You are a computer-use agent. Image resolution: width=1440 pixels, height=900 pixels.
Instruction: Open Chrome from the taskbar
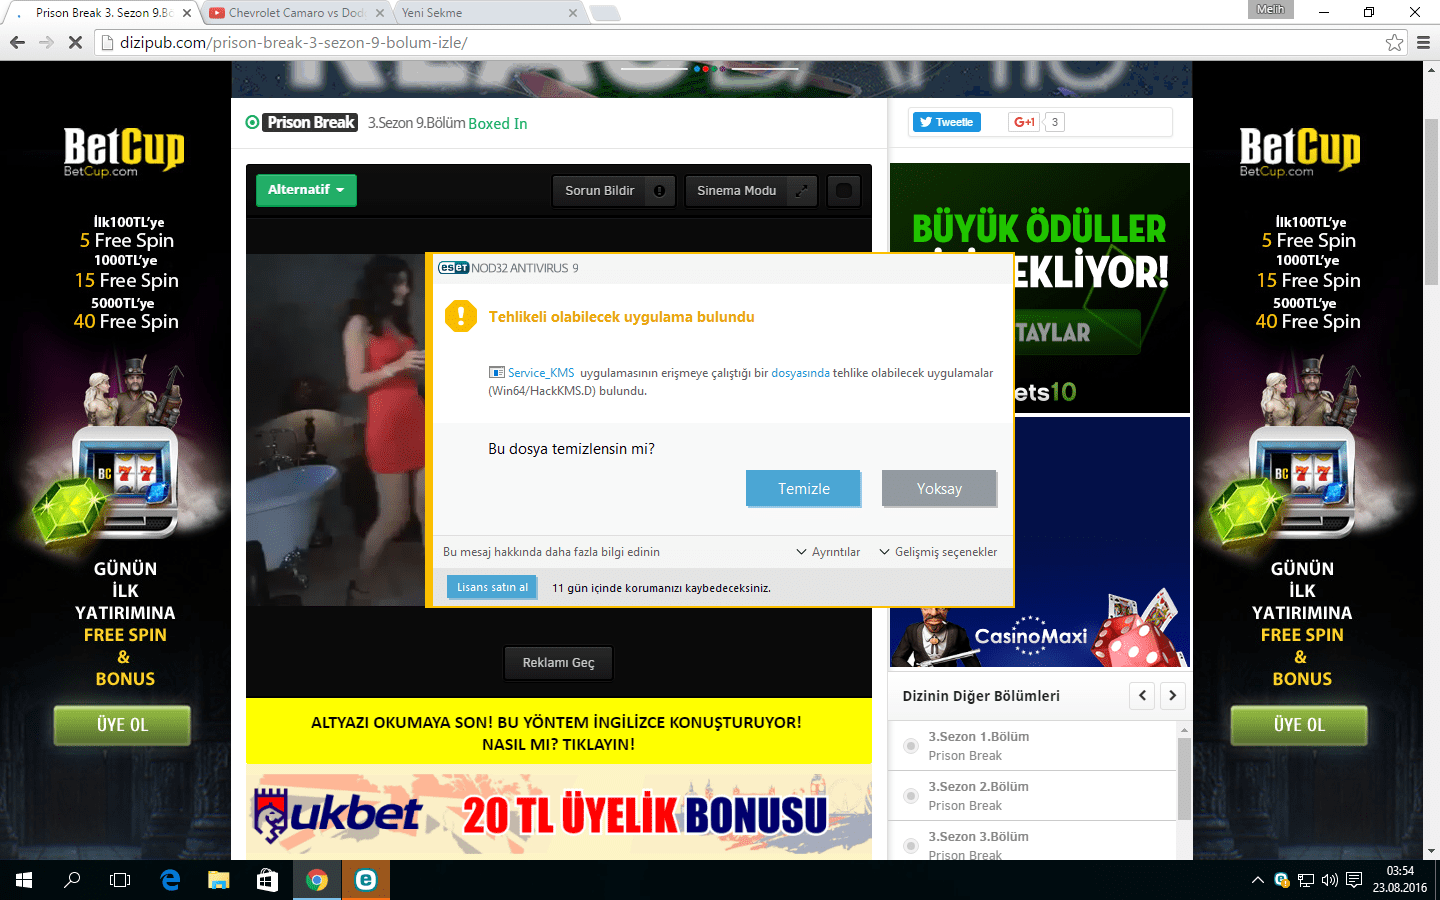pyautogui.click(x=318, y=880)
